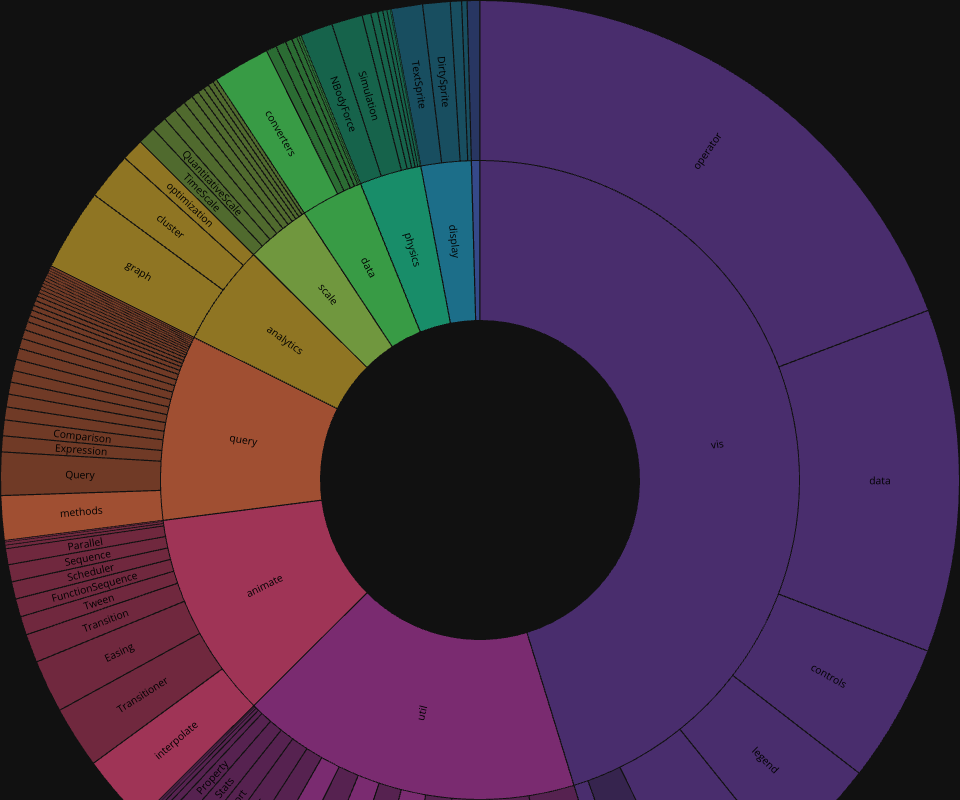Open the analytics segment

coord(284,340)
